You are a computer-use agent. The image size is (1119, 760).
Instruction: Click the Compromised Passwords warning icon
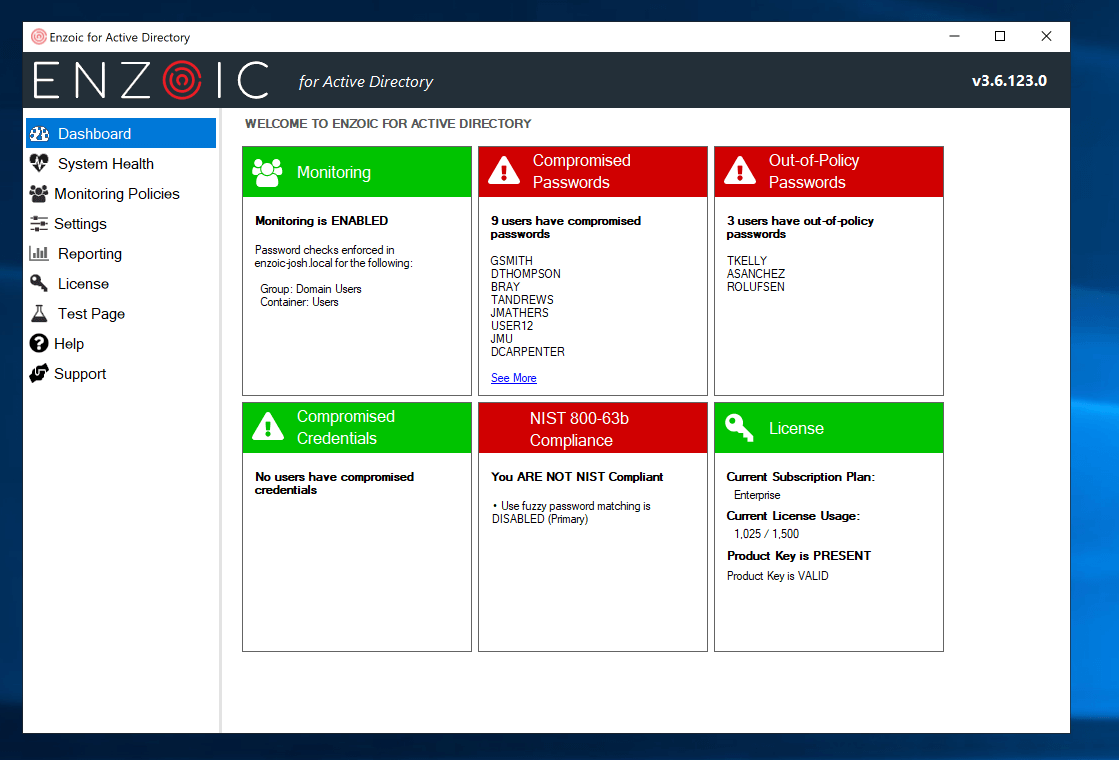pos(504,171)
